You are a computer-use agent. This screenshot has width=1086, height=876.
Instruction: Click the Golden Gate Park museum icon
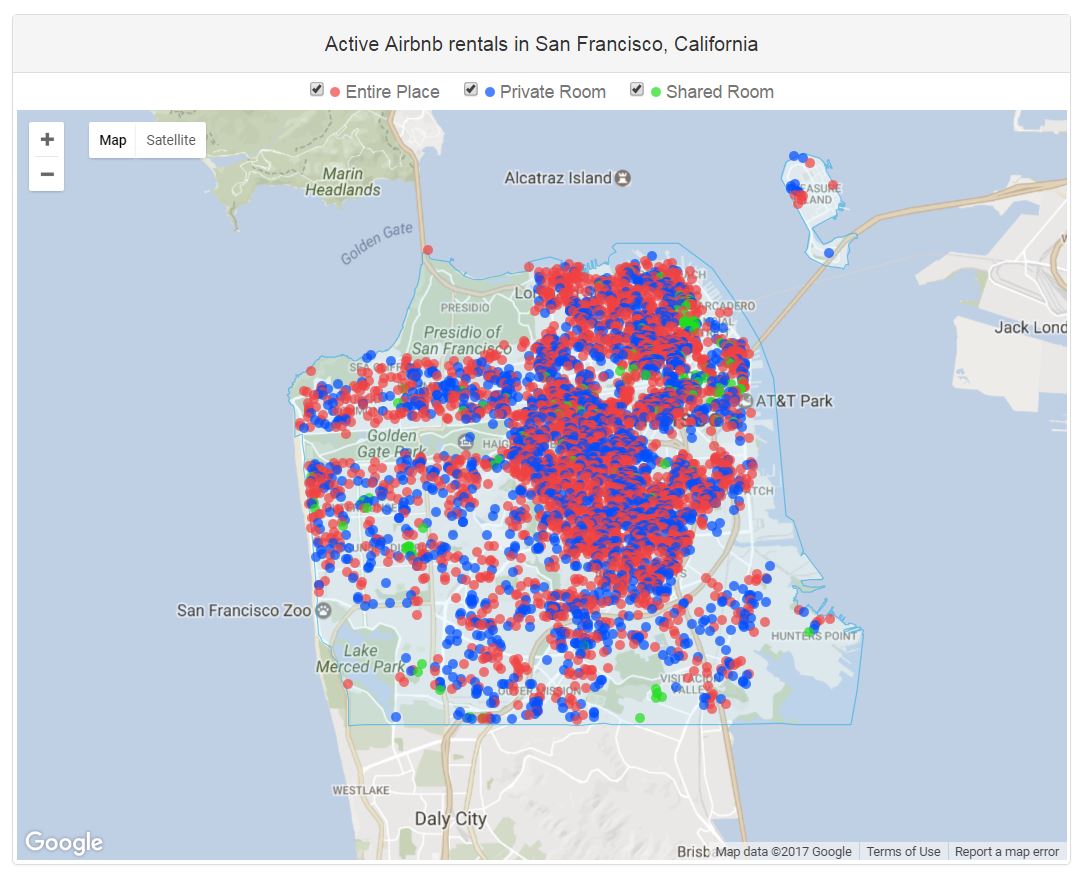(464, 442)
